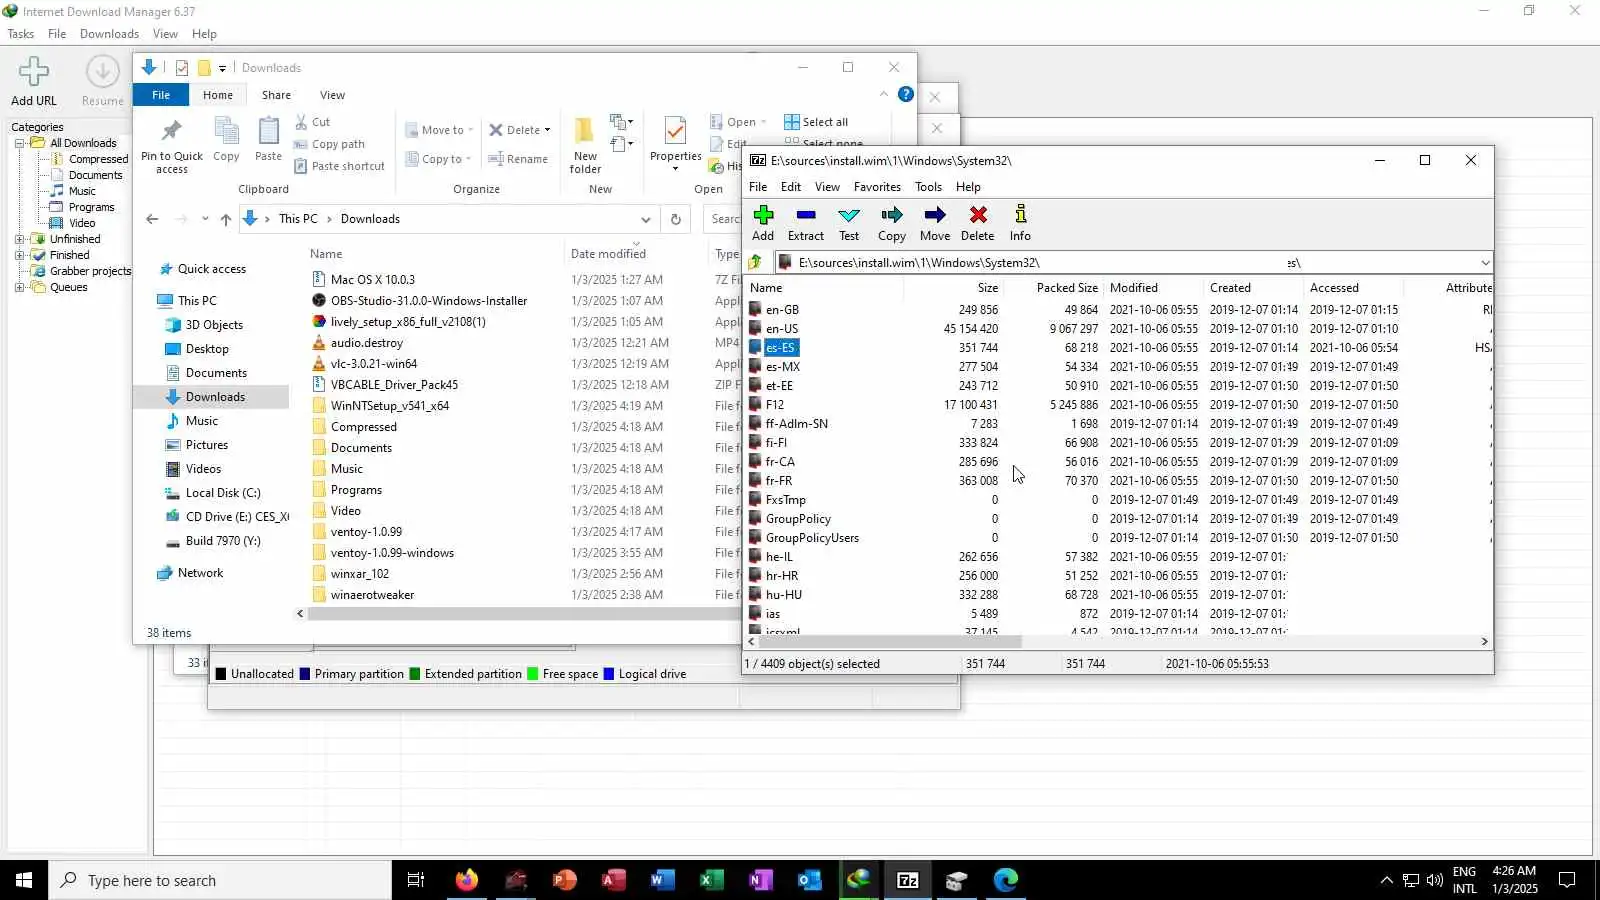Open Excel from the taskbar
The image size is (1600, 900).
711,880
